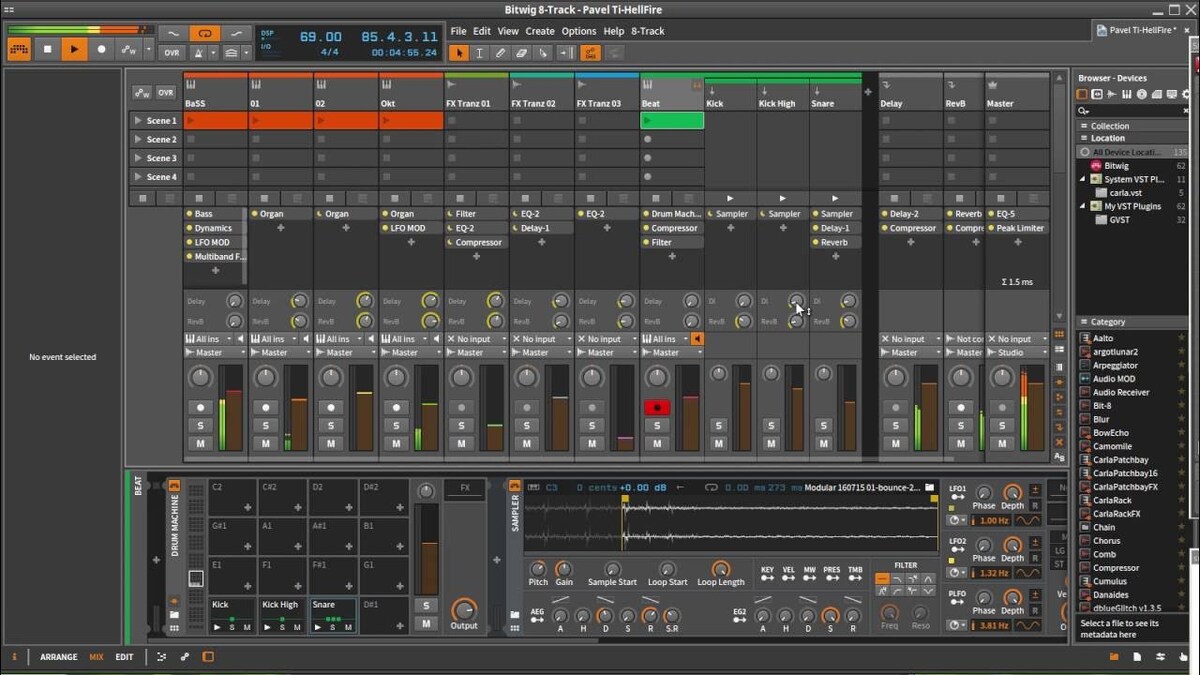Click the Play button in transport
The width and height of the screenshot is (1200, 675).
[x=74, y=49]
